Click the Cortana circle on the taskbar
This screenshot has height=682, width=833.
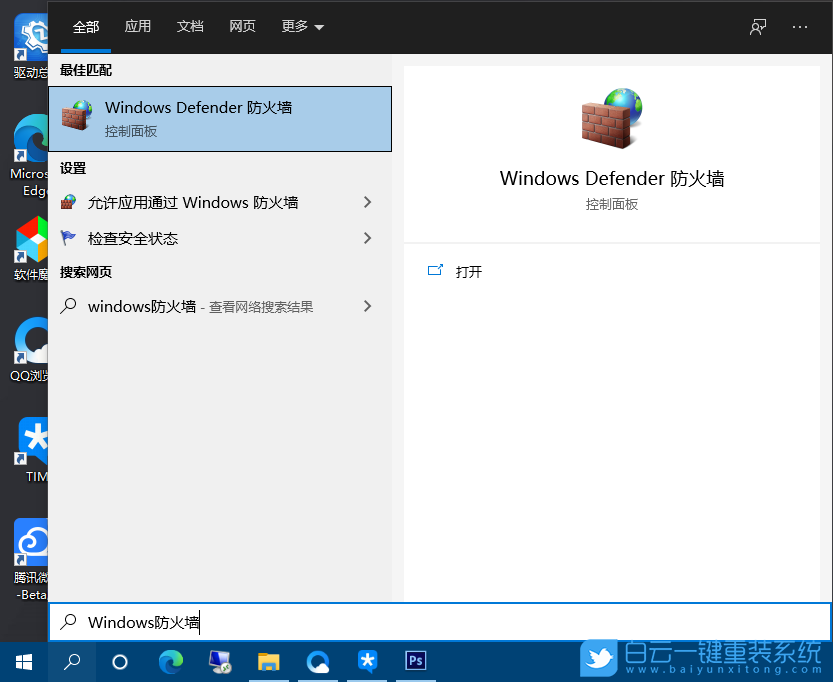(120, 661)
